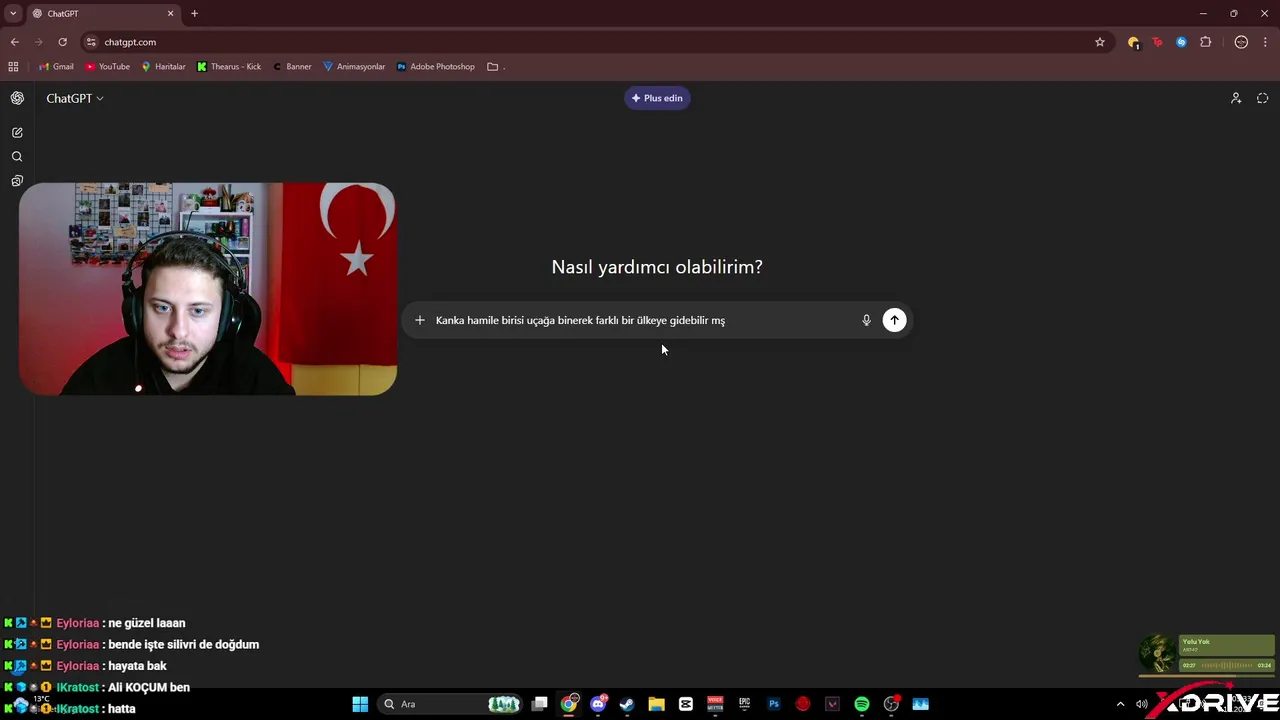Open the blue Shazam extension icon
The image size is (1280, 720).
[x=1181, y=42]
